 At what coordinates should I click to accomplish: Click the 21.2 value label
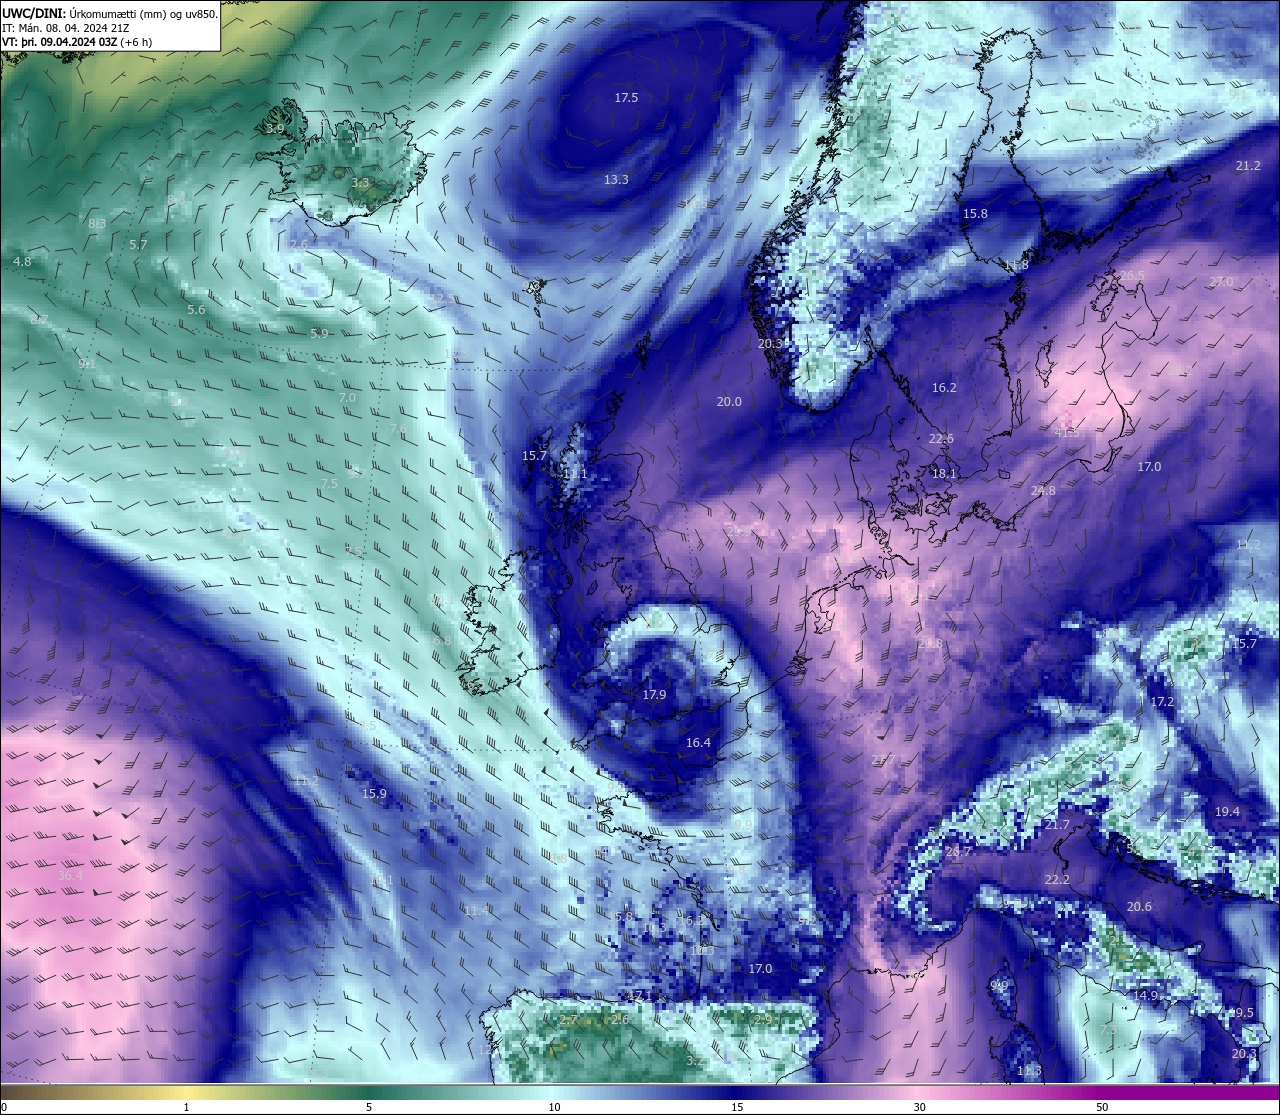pyautogui.click(x=1248, y=166)
